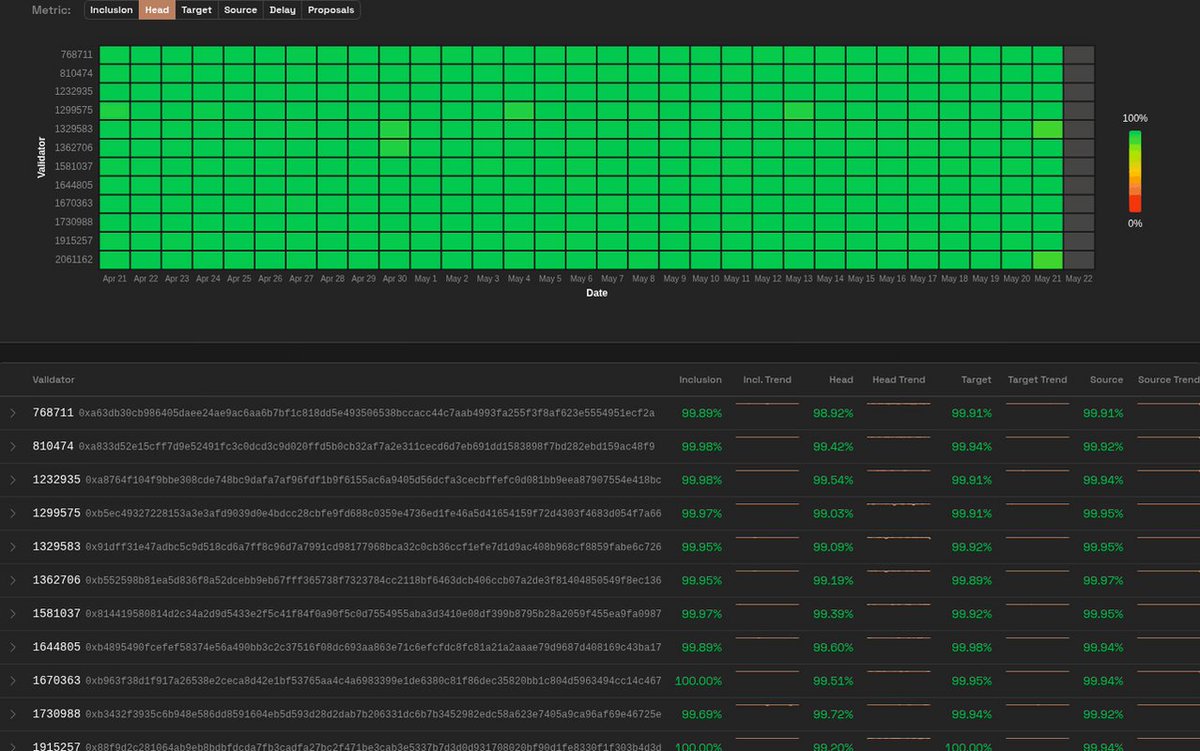Show the Proposals metric
Image resolution: width=1200 pixels, height=751 pixels.
point(331,10)
